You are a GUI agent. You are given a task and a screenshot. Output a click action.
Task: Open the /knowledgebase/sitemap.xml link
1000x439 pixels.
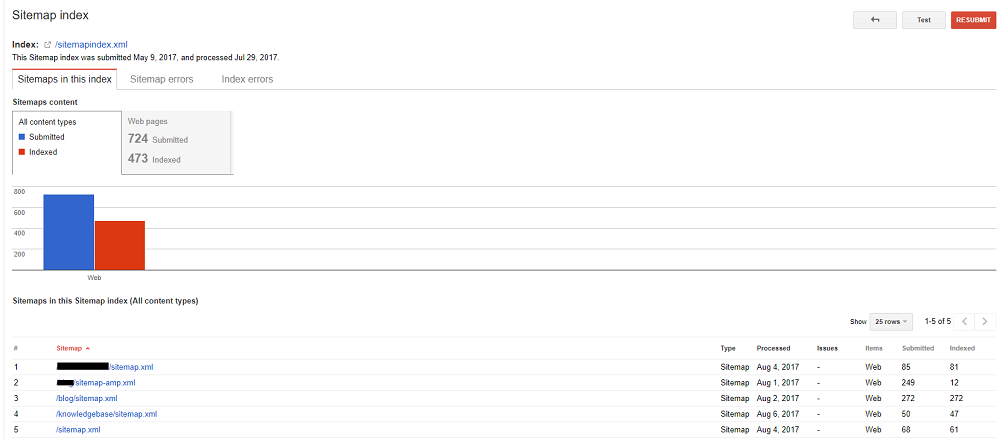[107, 414]
